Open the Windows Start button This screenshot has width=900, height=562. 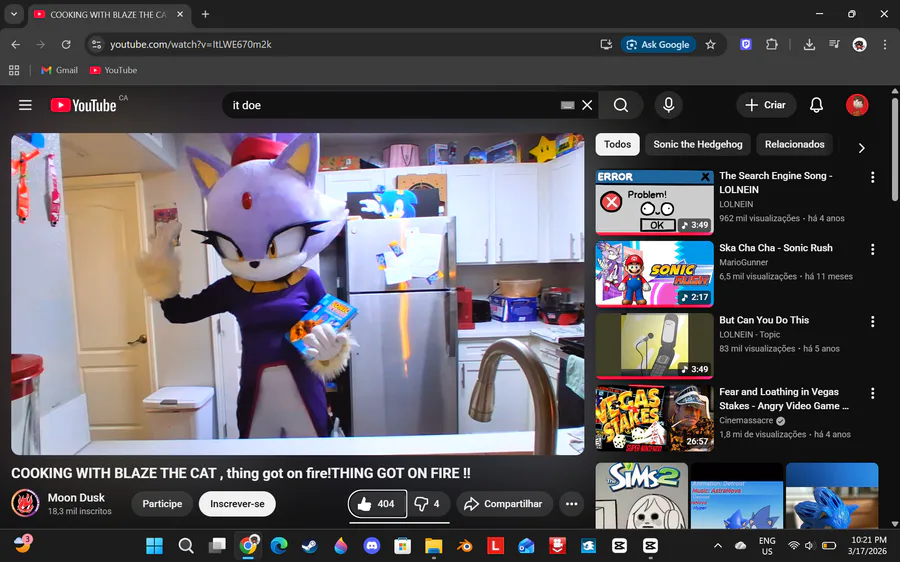pos(154,545)
